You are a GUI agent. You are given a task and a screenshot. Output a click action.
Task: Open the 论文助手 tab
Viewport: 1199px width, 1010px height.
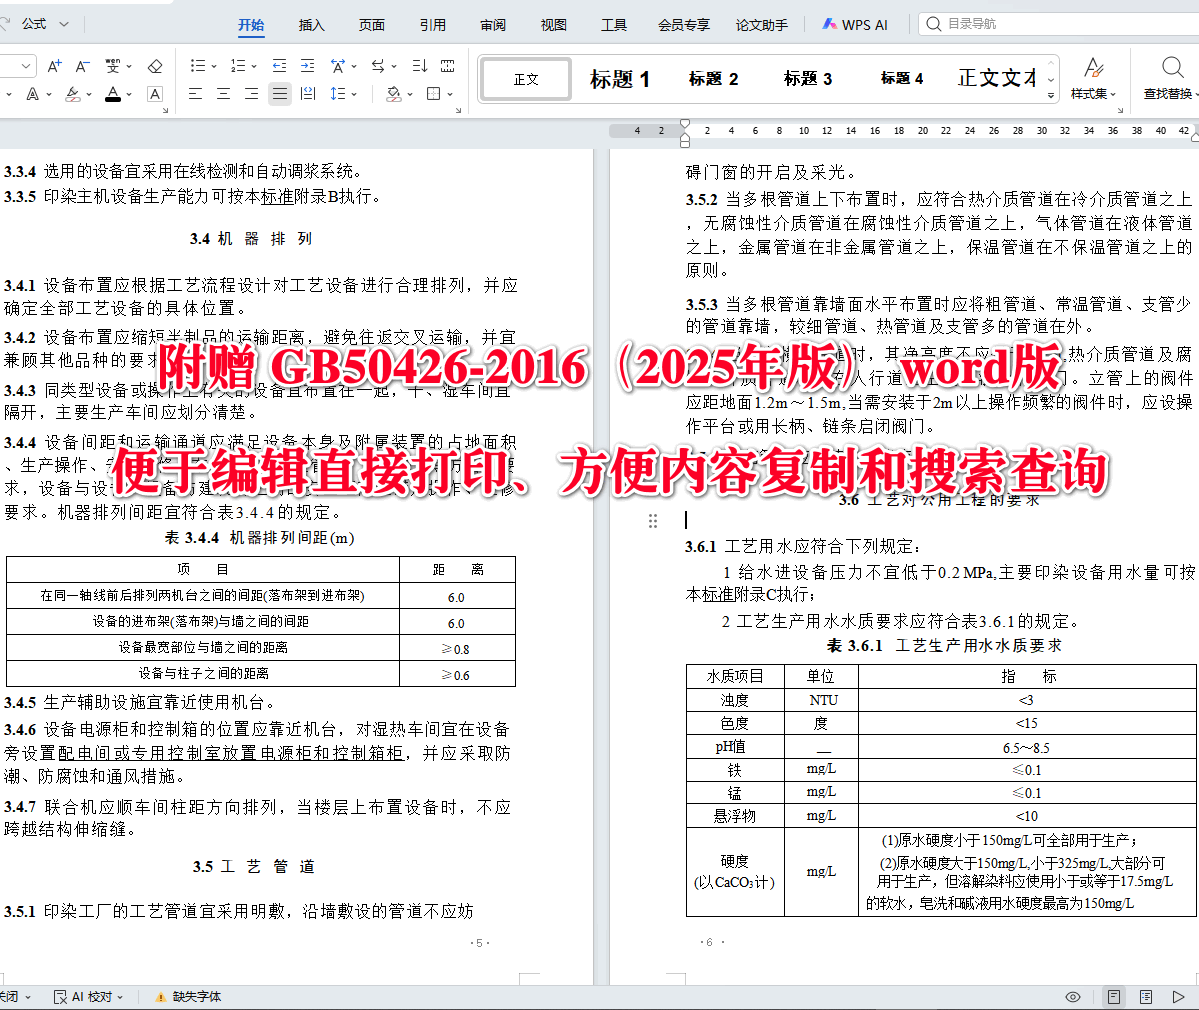(x=762, y=24)
